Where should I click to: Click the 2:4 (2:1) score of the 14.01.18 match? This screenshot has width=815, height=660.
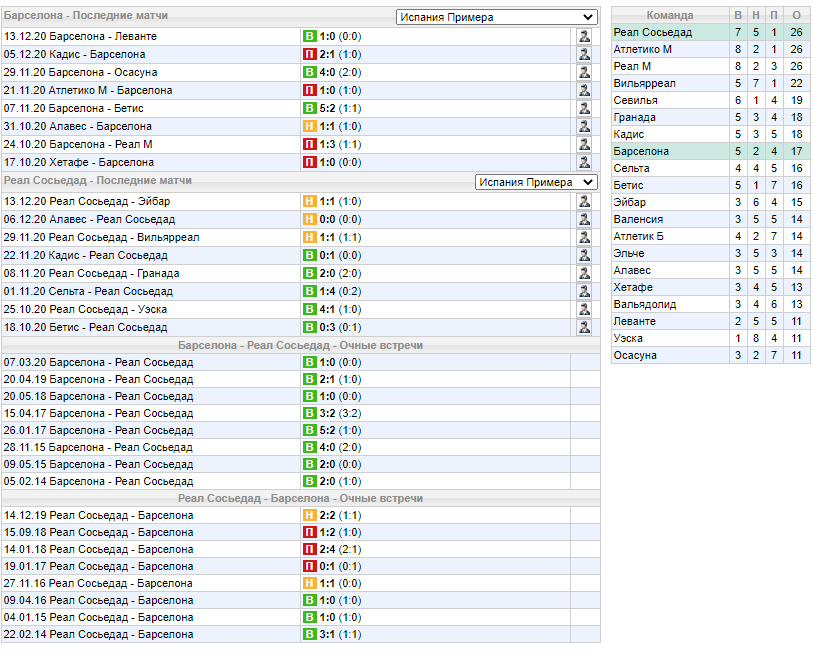340,549
